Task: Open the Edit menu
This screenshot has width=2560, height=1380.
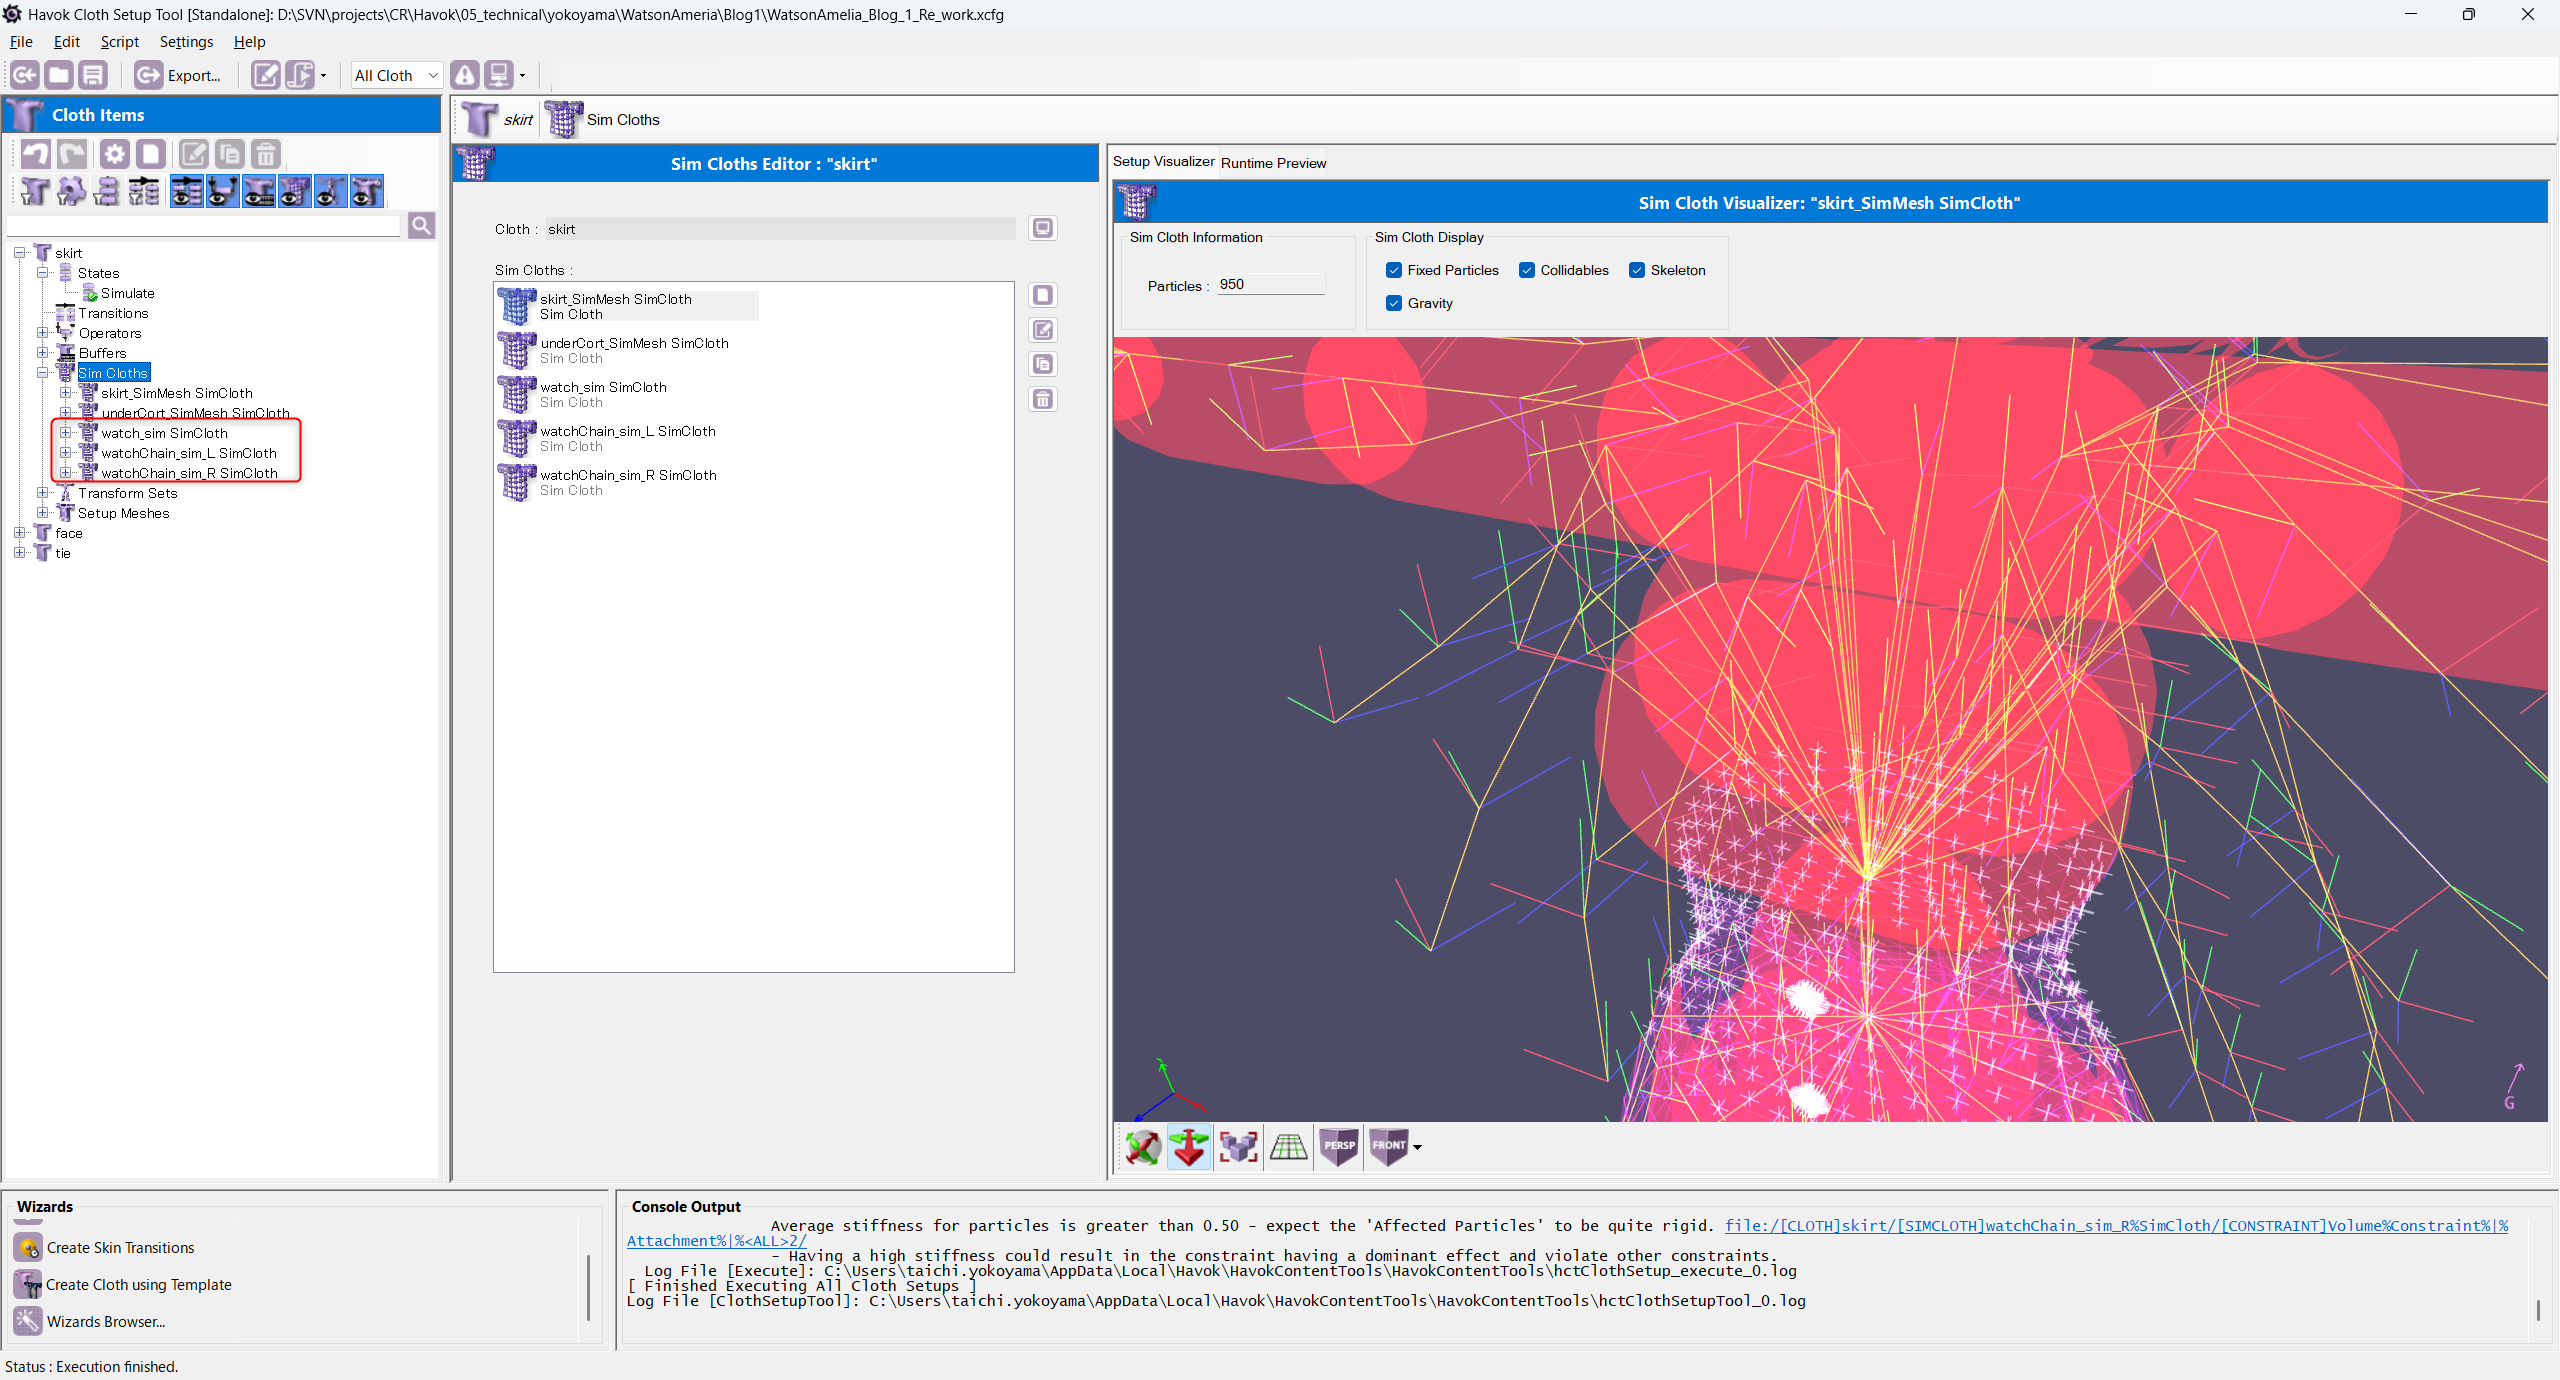Action: click(x=67, y=42)
